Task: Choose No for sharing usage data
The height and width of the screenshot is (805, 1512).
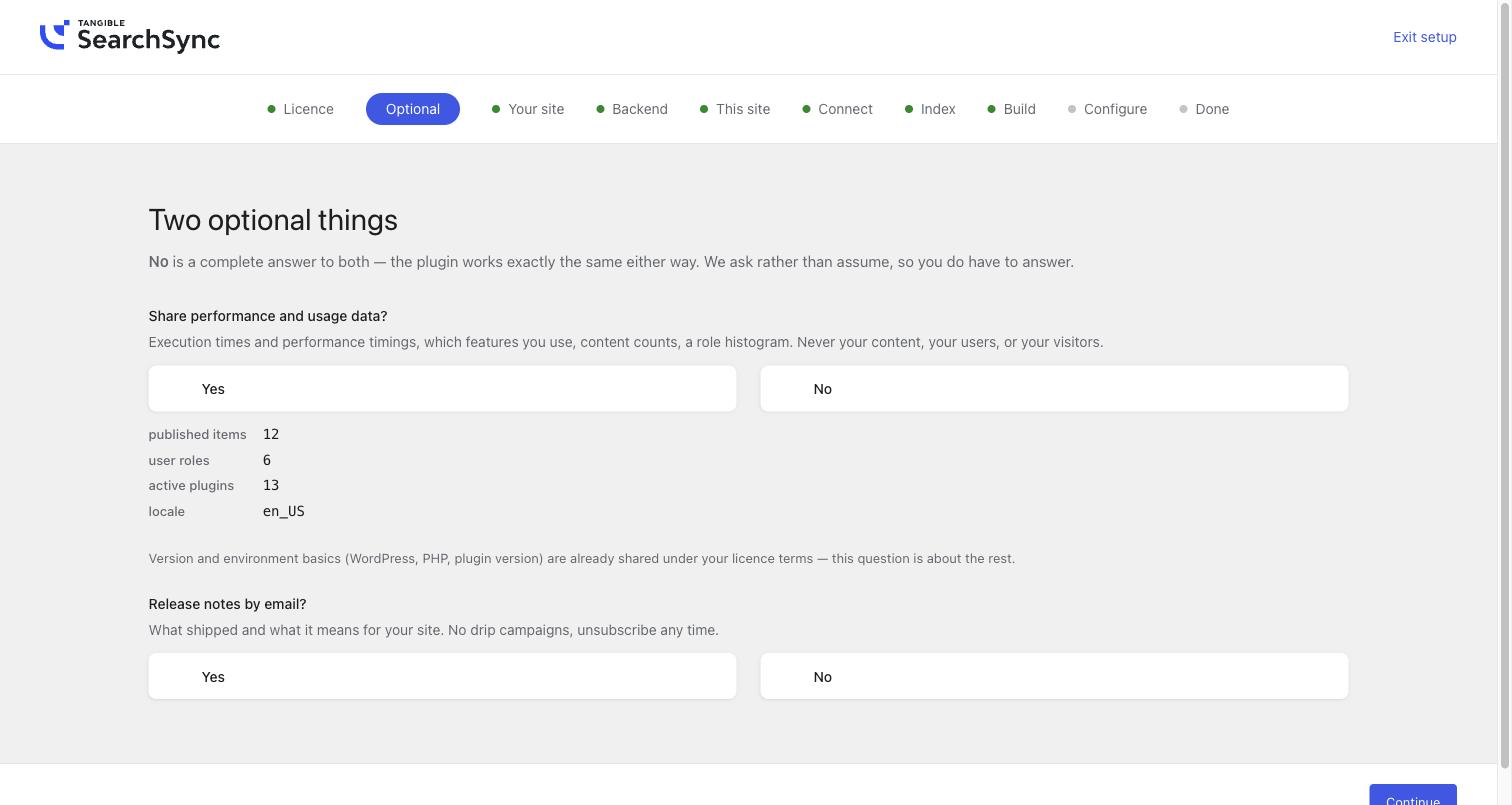Action: [x=1054, y=388]
